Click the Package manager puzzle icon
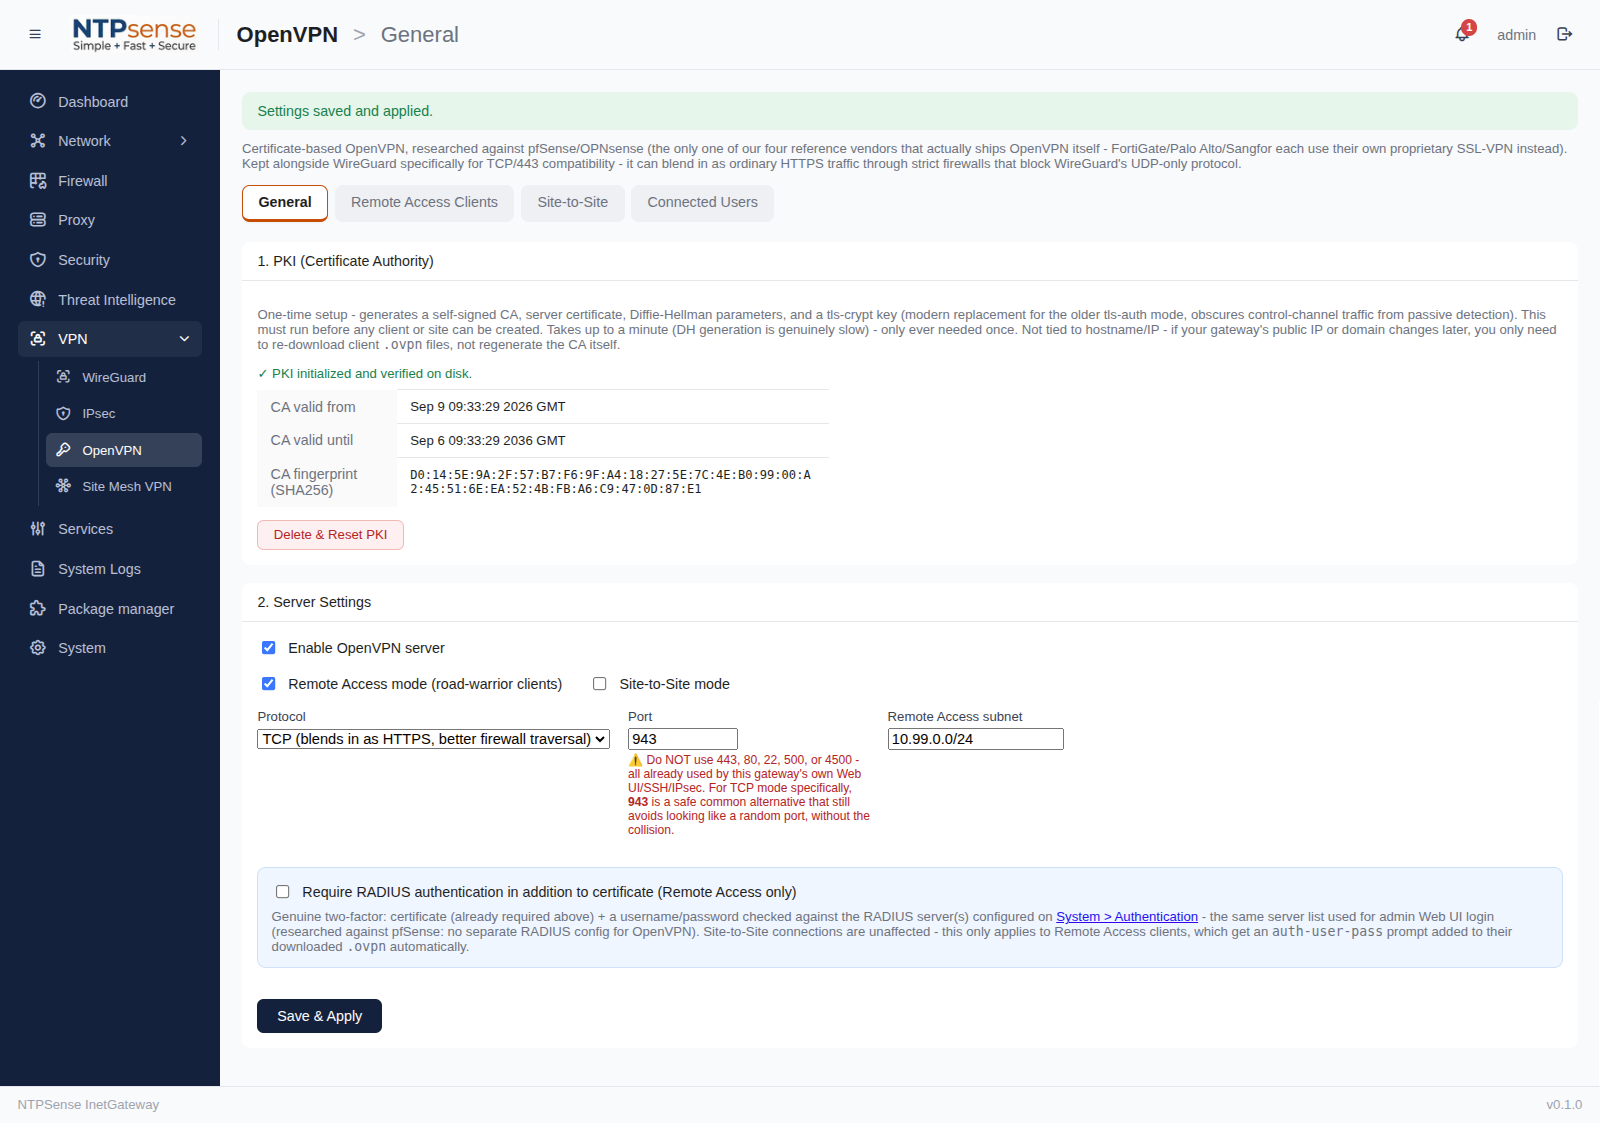This screenshot has height=1124, width=1600. point(38,608)
